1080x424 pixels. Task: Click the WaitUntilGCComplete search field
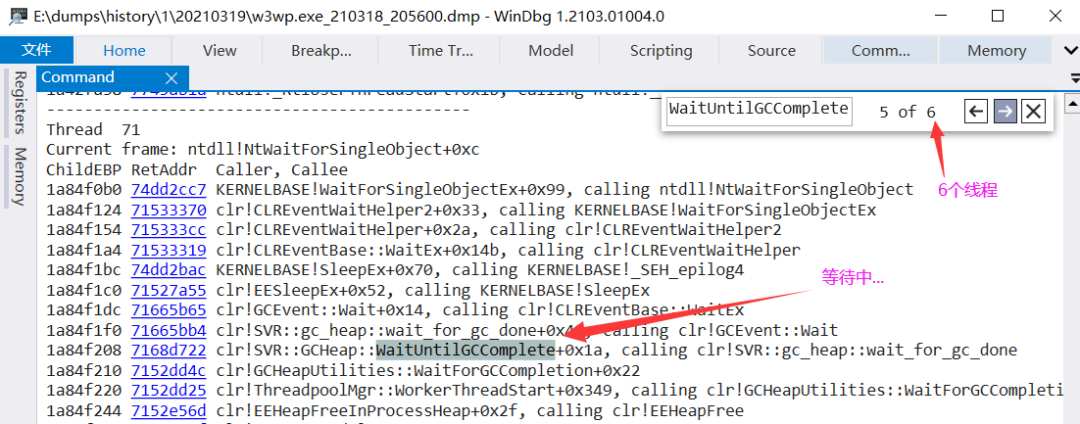tap(759, 110)
